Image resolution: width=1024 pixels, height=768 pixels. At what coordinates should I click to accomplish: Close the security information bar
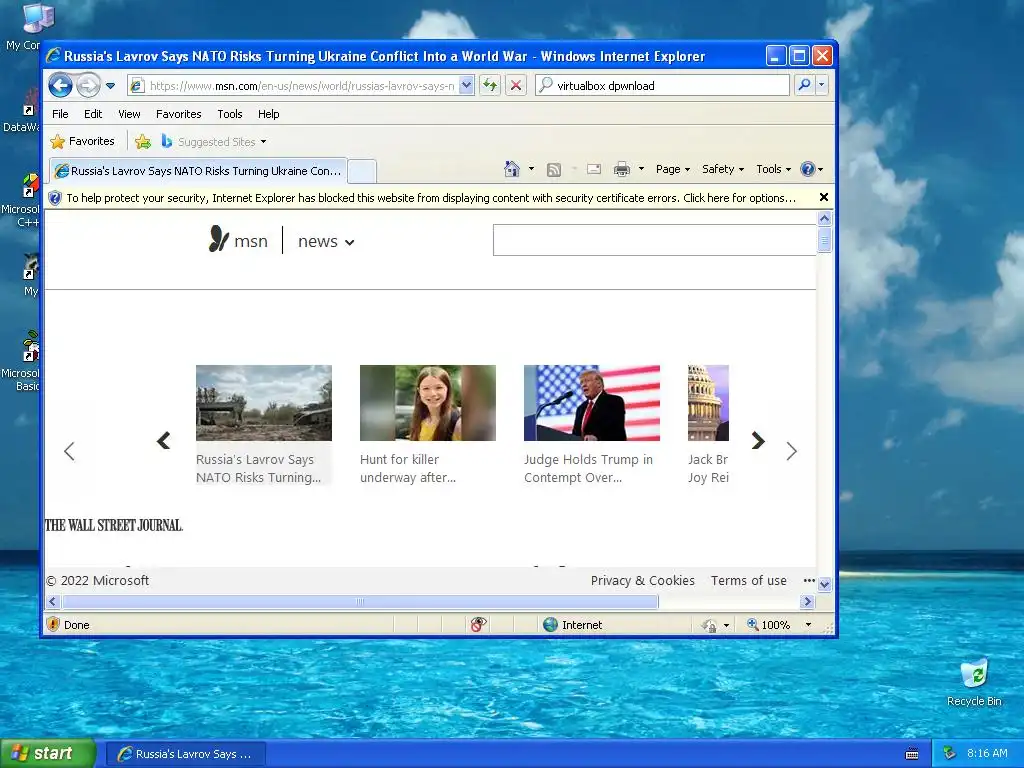point(824,197)
